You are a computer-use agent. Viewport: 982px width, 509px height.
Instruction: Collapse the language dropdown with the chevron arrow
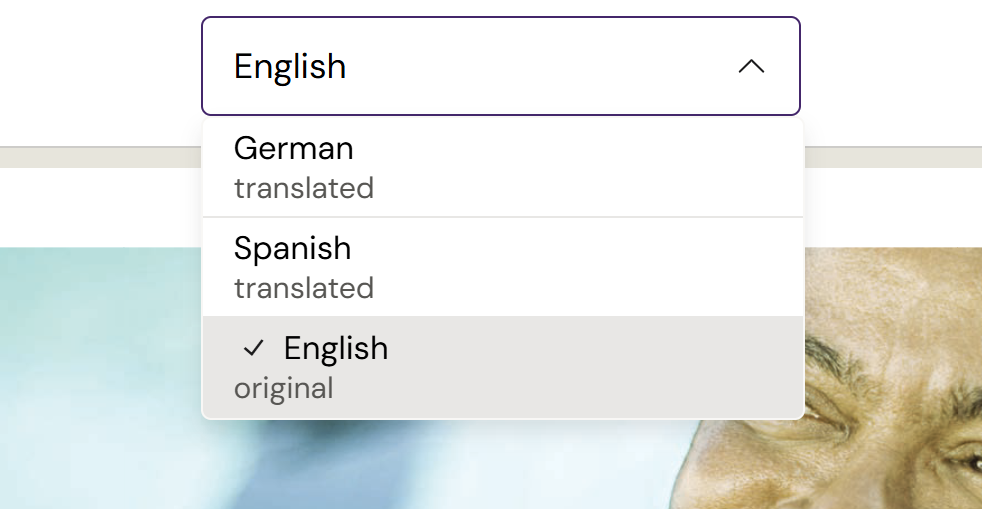coord(751,67)
